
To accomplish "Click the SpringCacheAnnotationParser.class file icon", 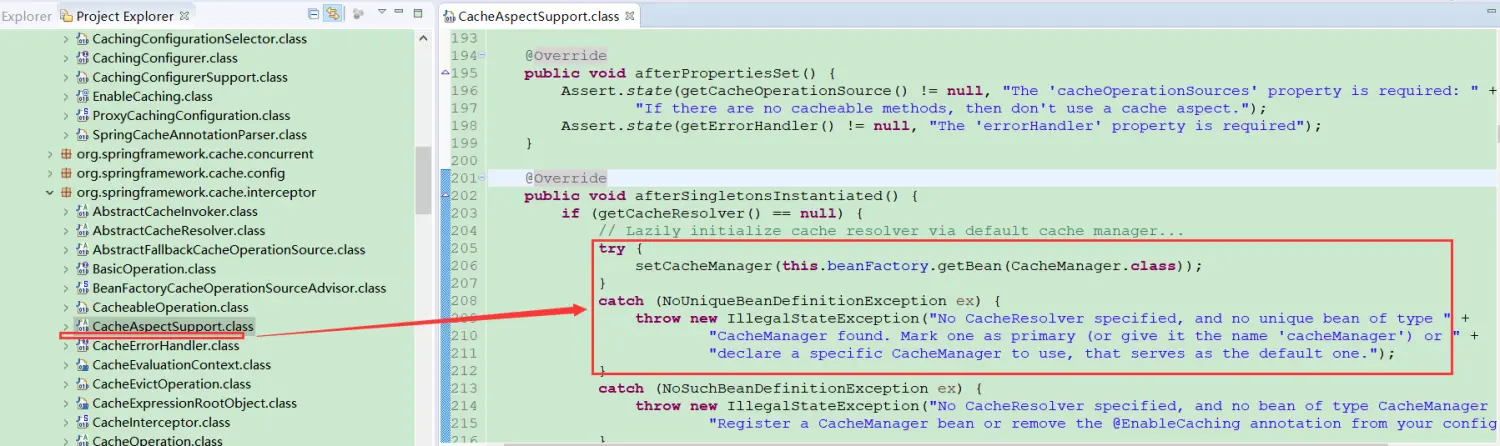I will [82, 135].
